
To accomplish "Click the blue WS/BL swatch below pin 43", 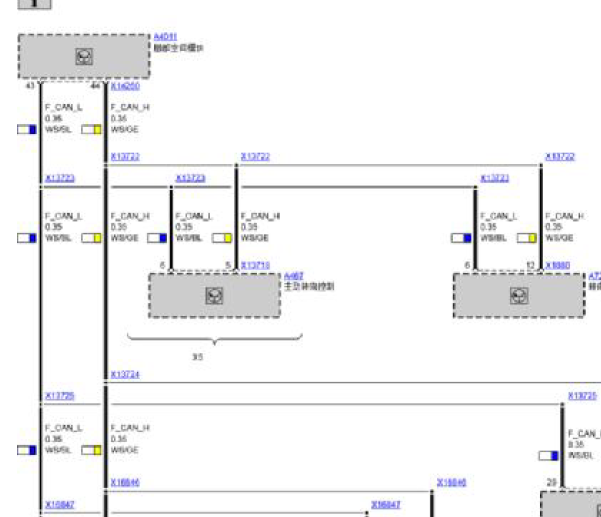I will pyautogui.click(x=27, y=130).
